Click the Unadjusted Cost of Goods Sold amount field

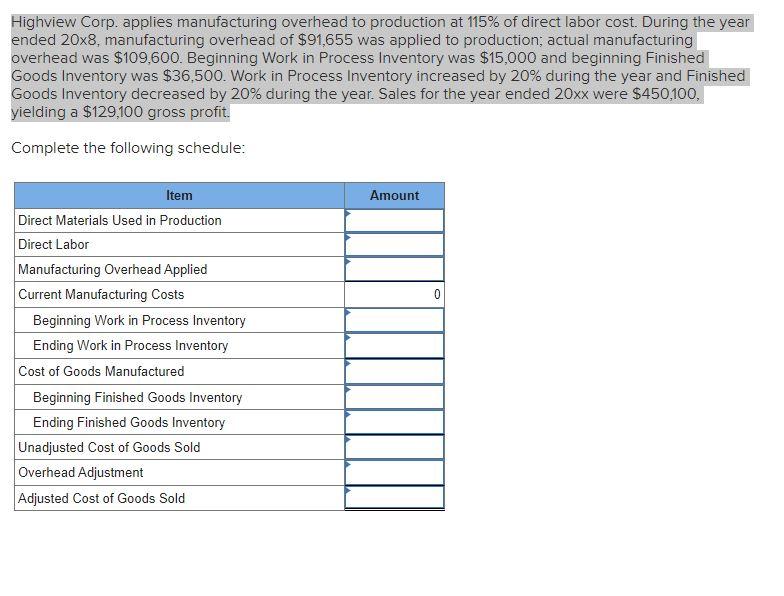point(394,448)
